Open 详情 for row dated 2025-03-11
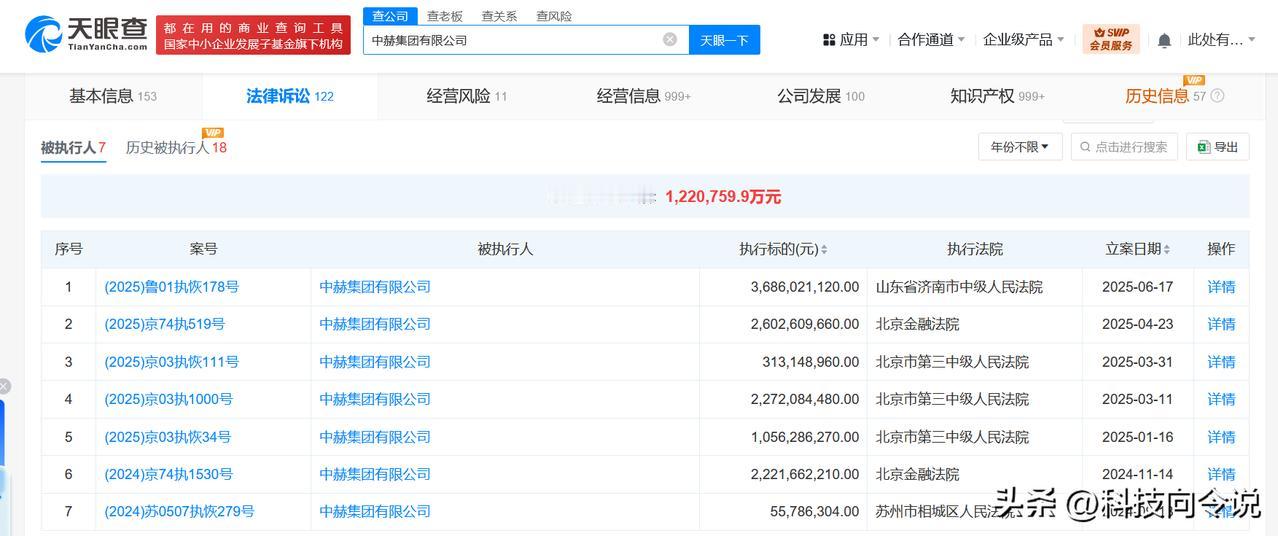The image size is (1278, 536). [x=1221, y=399]
